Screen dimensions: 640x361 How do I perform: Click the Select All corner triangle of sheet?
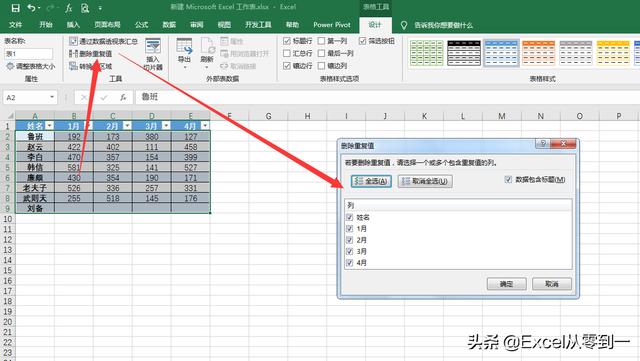[11, 116]
